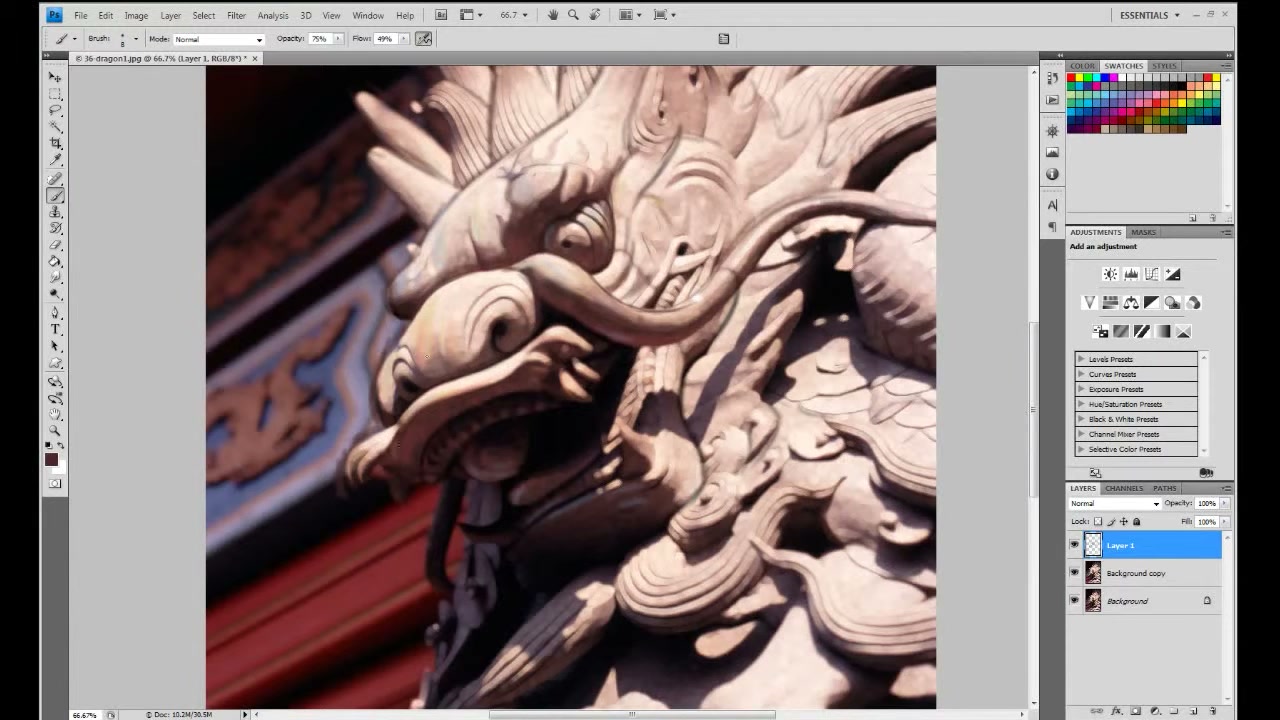The image size is (1280, 720).
Task: Select the Eyedropper tool
Action: [x=55, y=160]
